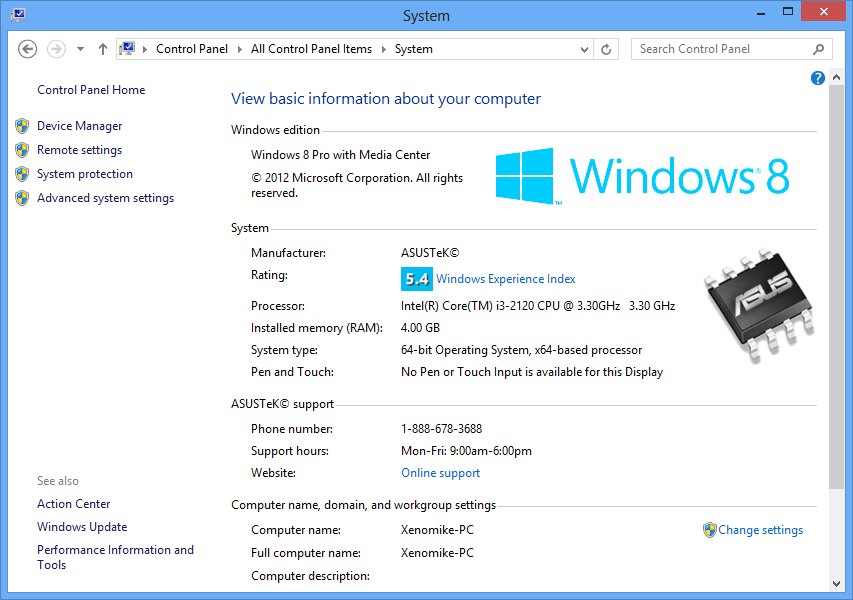Open Remote settings

tap(79, 150)
